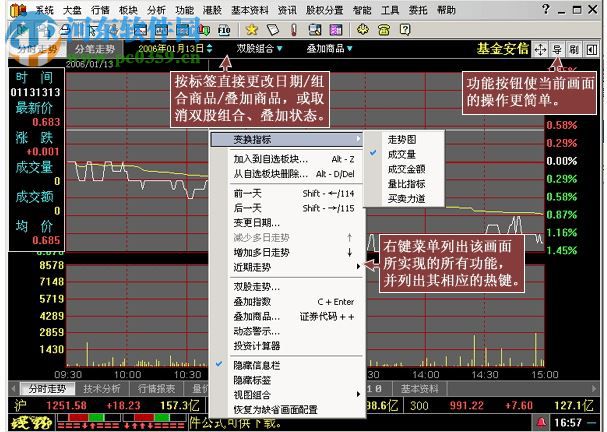Choose 变更日期... from the context menu

(286, 223)
